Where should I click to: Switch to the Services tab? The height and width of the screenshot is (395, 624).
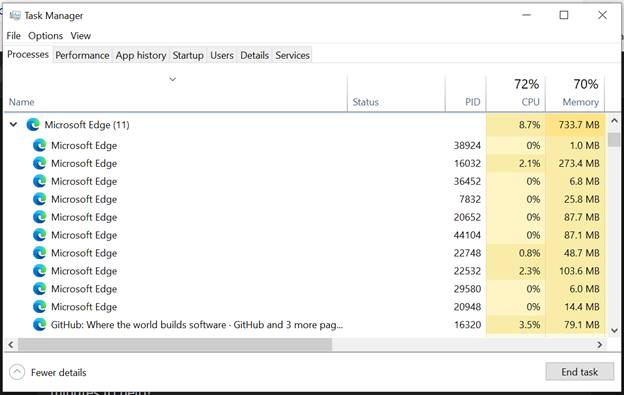pos(292,55)
